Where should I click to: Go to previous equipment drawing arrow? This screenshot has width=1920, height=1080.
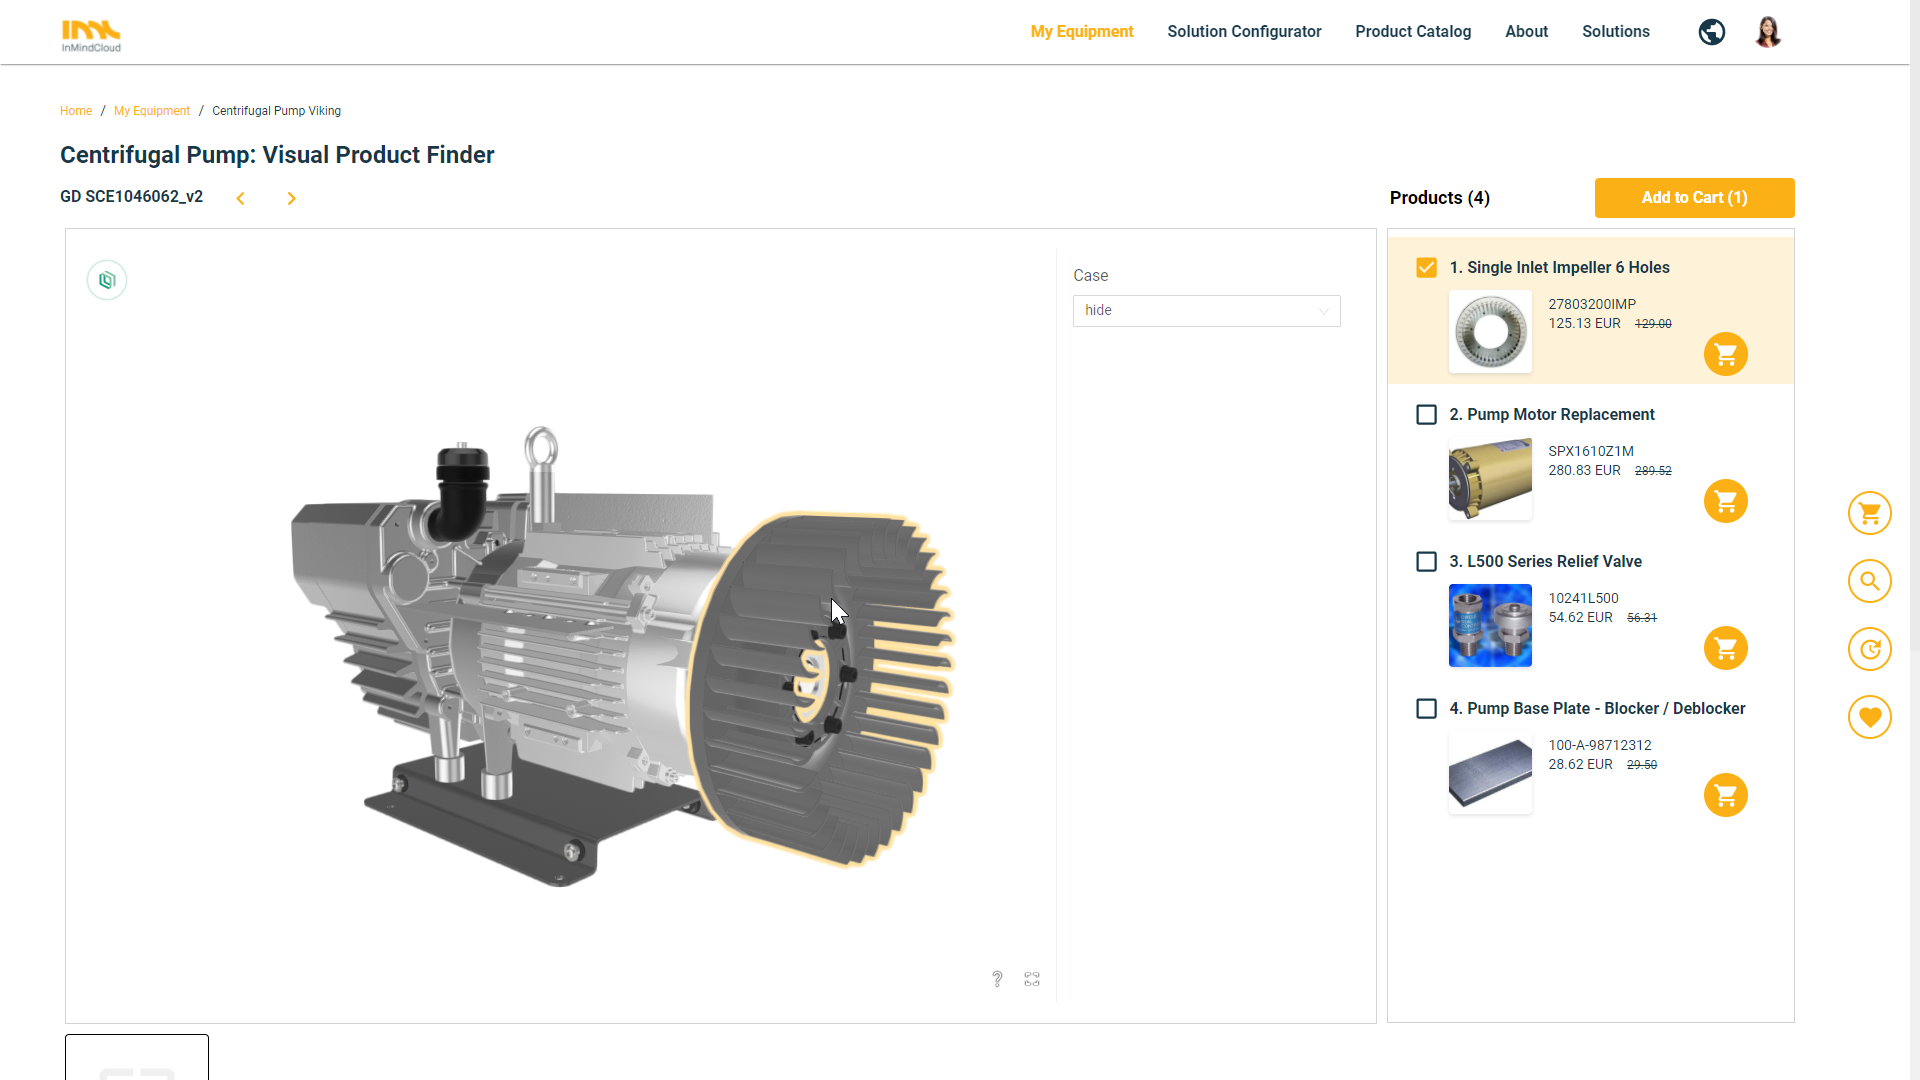(x=240, y=199)
